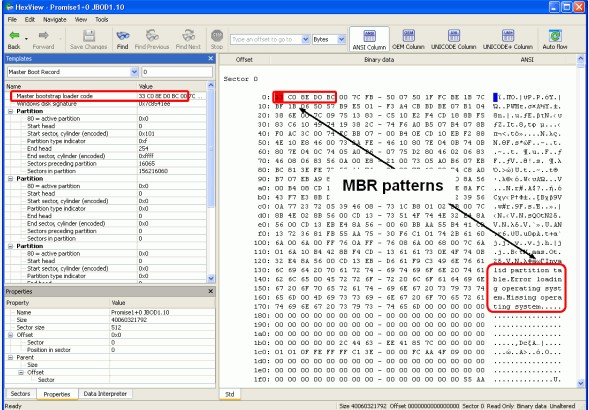Open the Master Boot Record template dropdown
The width and height of the screenshot is (589, 410).
pos(134,72)
